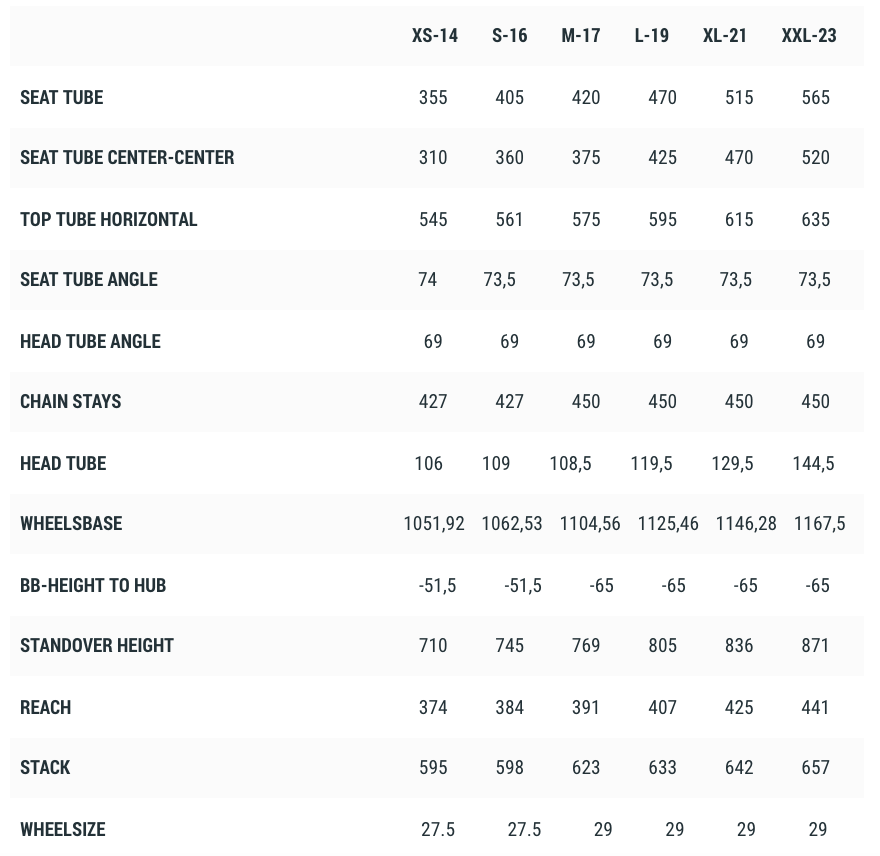
Task: Select the 871 standover height value
Action: [x=816, y=646]
